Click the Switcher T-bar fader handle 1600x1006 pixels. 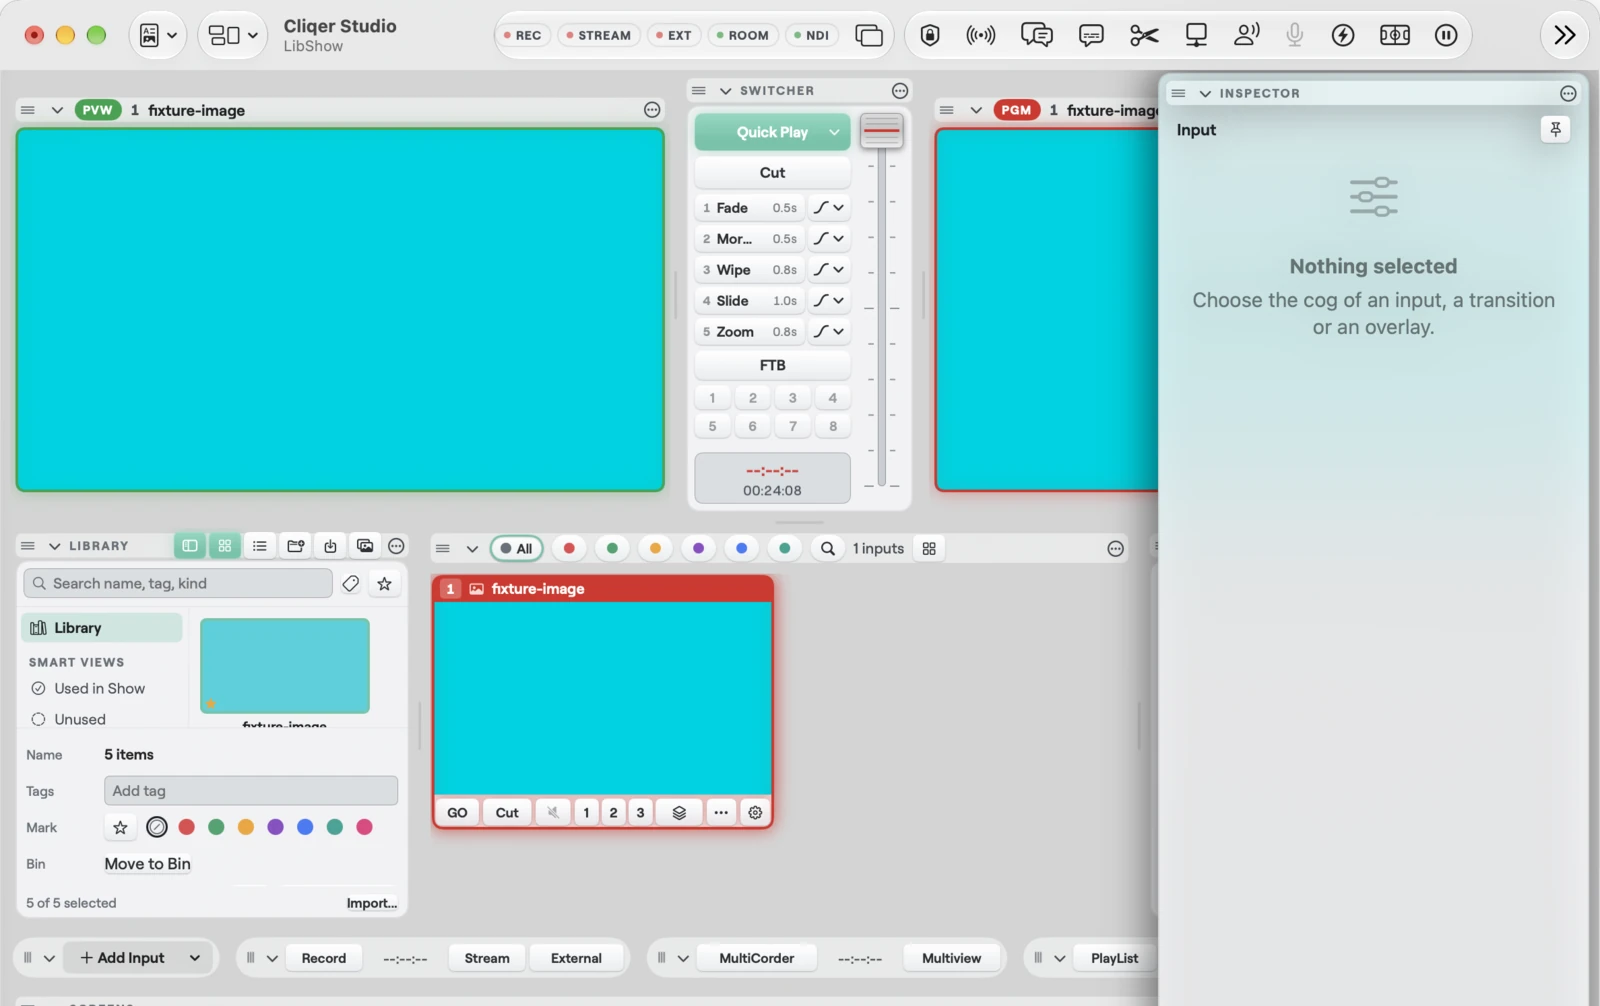(x=881, y=131)
